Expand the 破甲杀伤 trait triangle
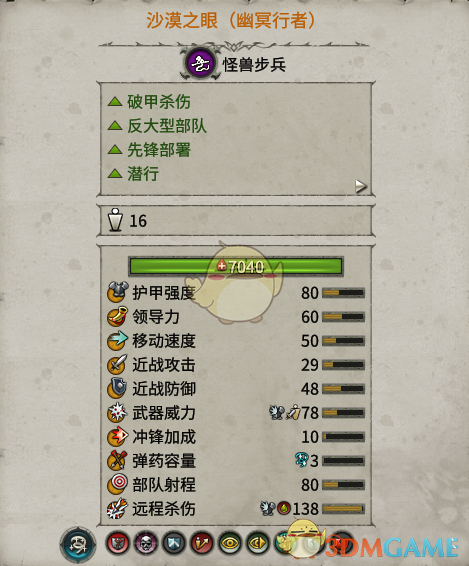469x566 pixels. click(115, 101)
